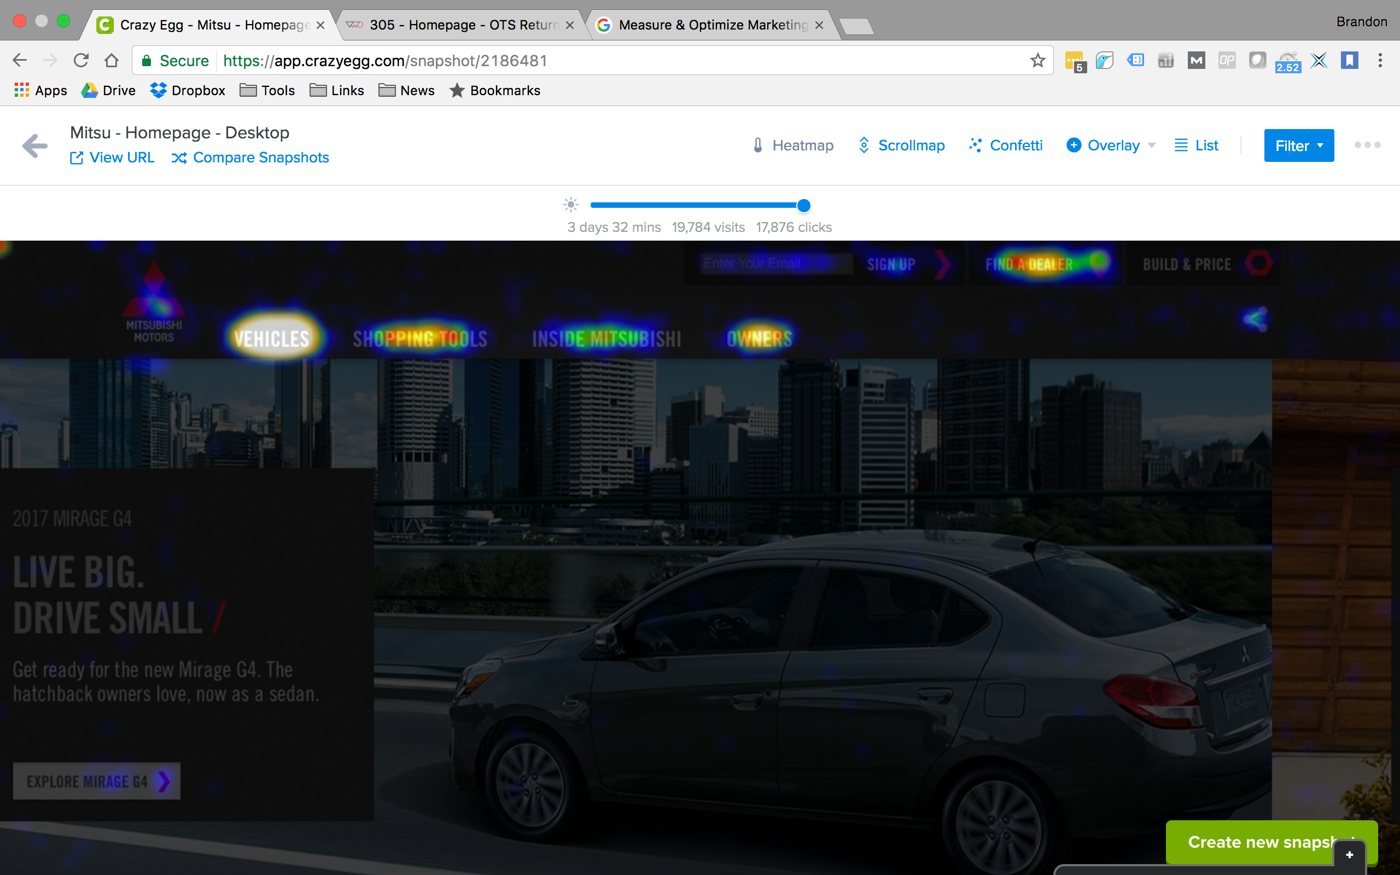Click VEHICLES in the Mitsubishi nav
Screen dimensions: 1400x875
(271, 339)
